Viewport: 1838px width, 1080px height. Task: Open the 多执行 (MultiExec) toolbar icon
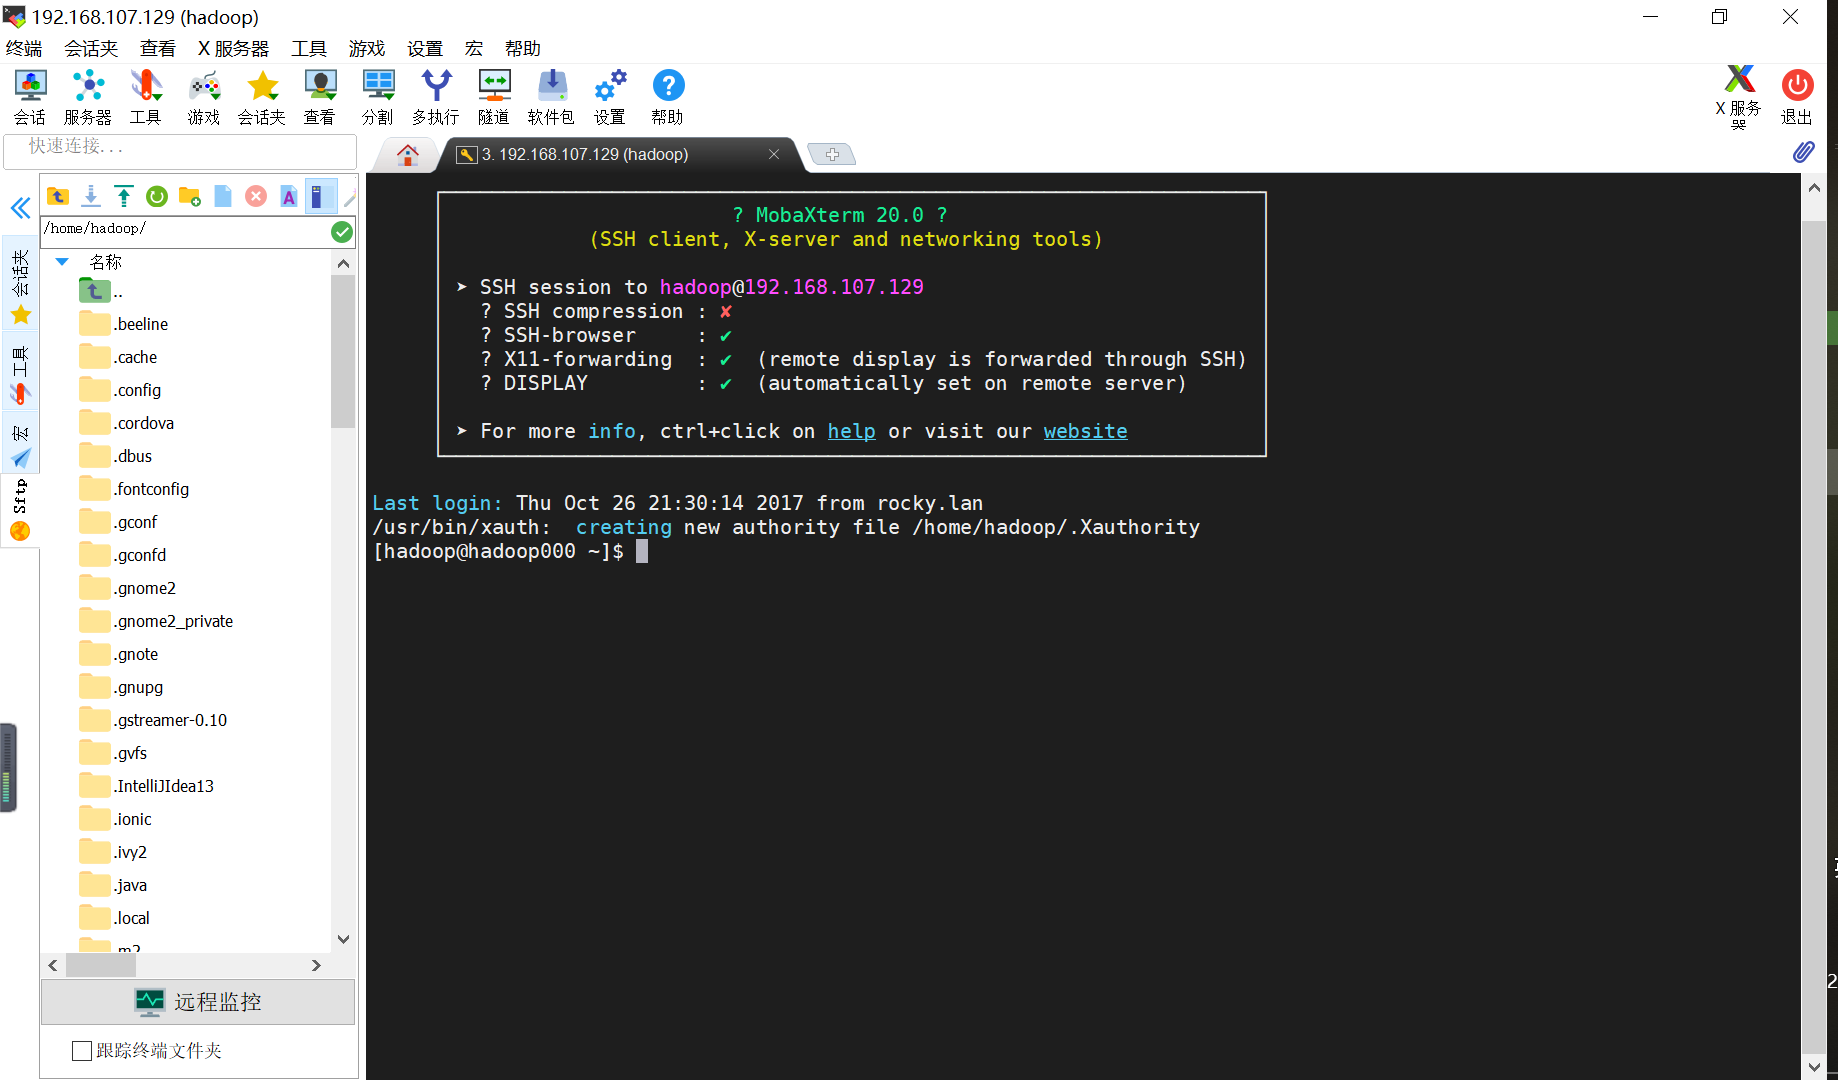436,97
